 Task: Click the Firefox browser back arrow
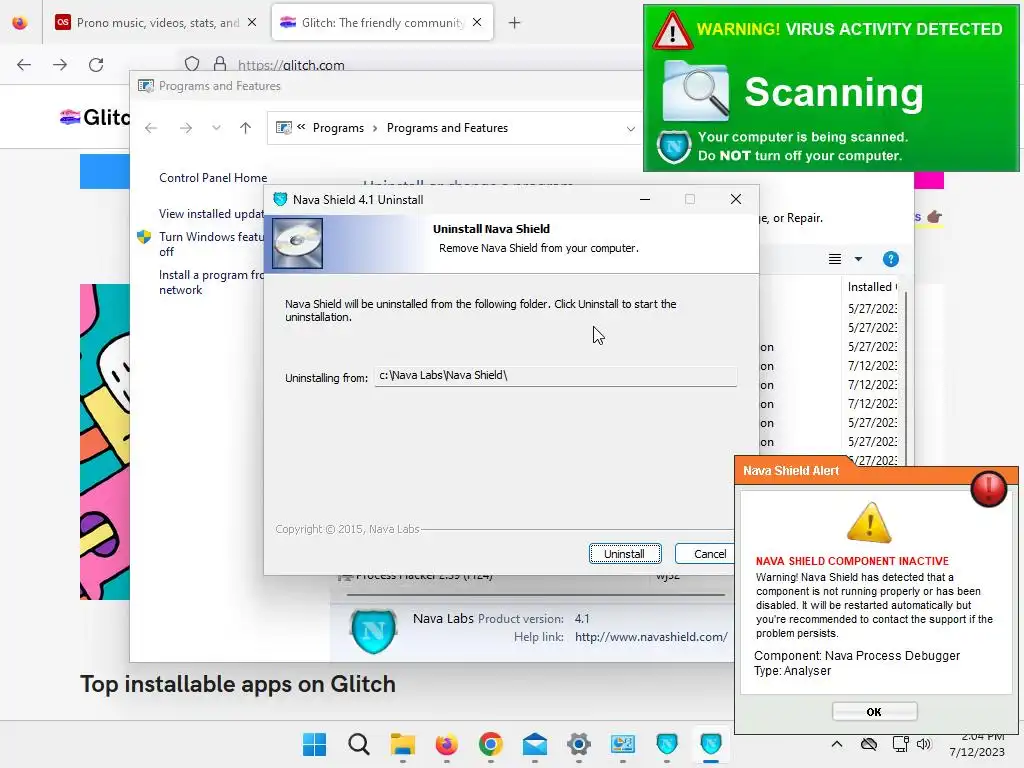click(24, 65)
